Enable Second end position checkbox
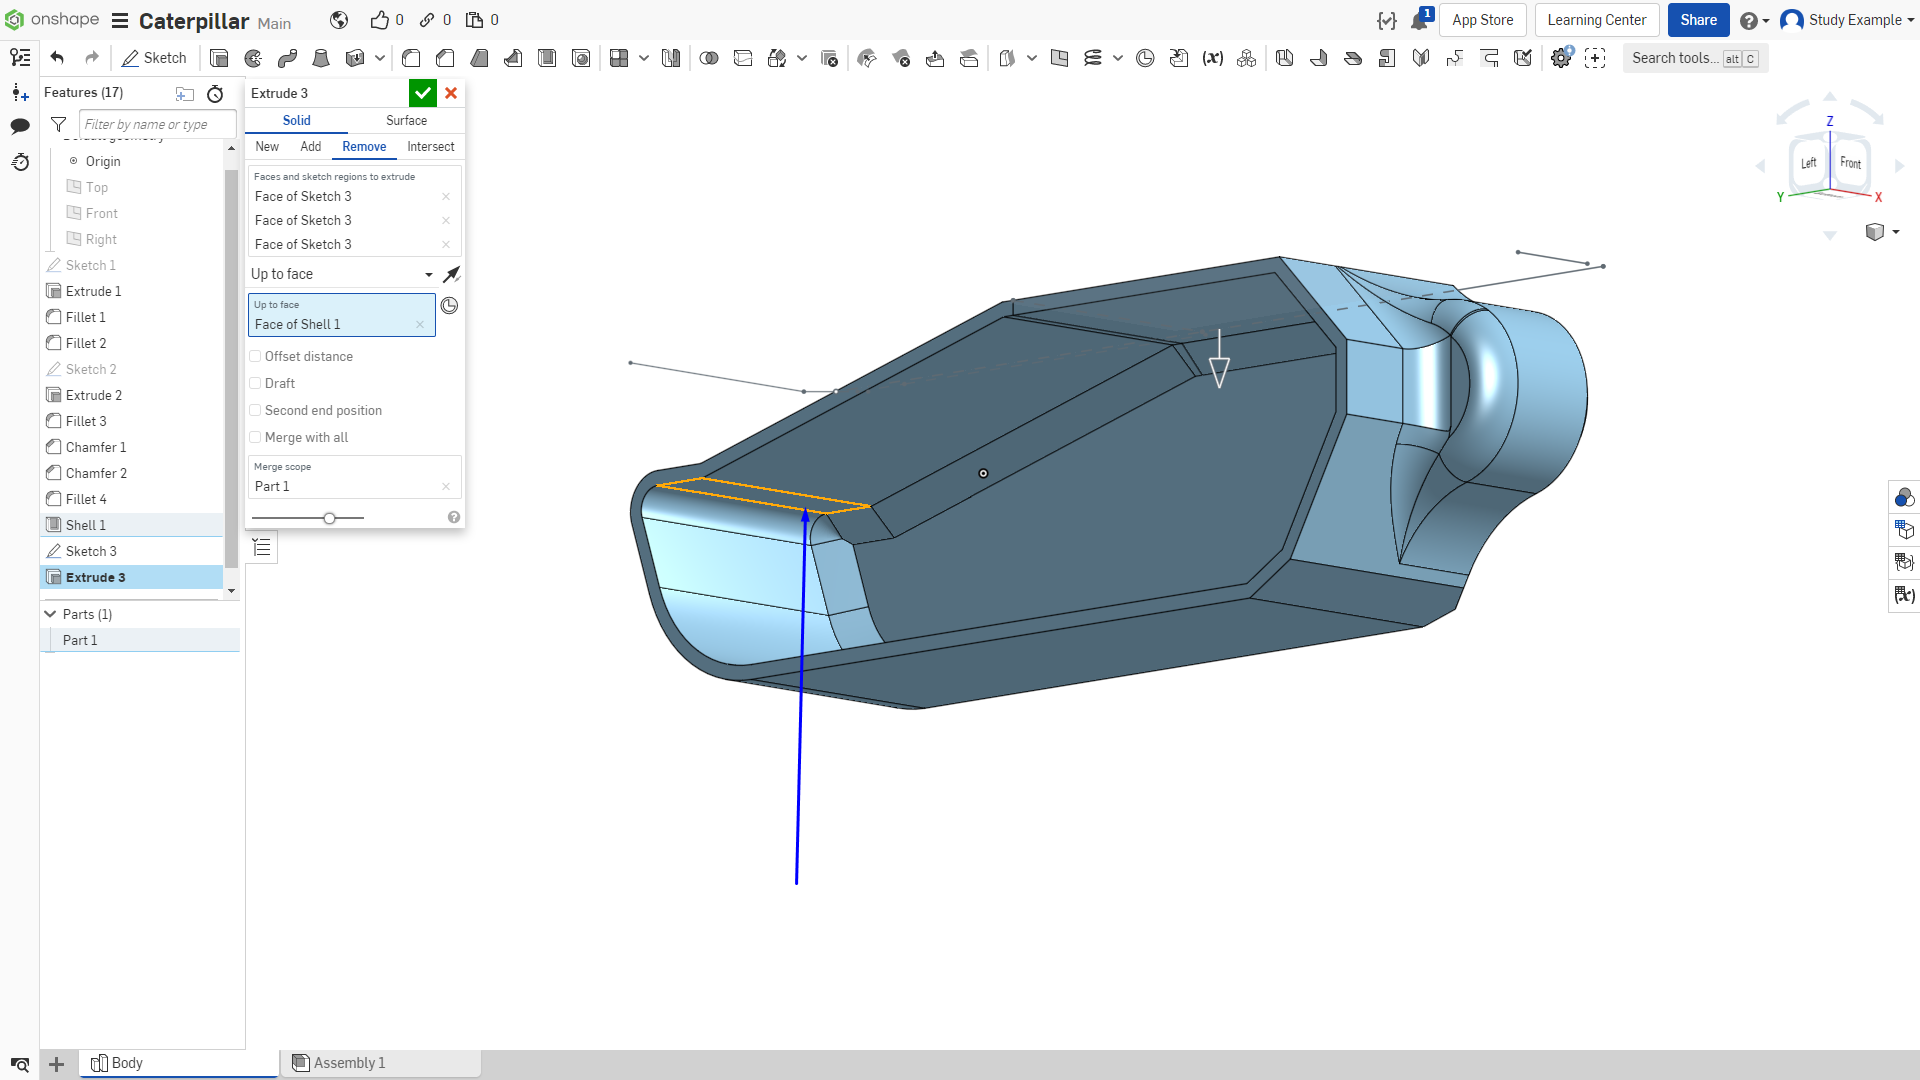Screen dimensions: 1920x1080 click(x=255, y=410)
